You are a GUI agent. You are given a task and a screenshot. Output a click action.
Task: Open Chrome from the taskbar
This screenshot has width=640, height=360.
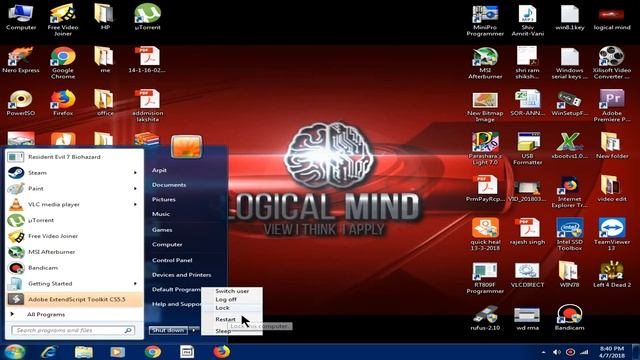coord(153,351)
